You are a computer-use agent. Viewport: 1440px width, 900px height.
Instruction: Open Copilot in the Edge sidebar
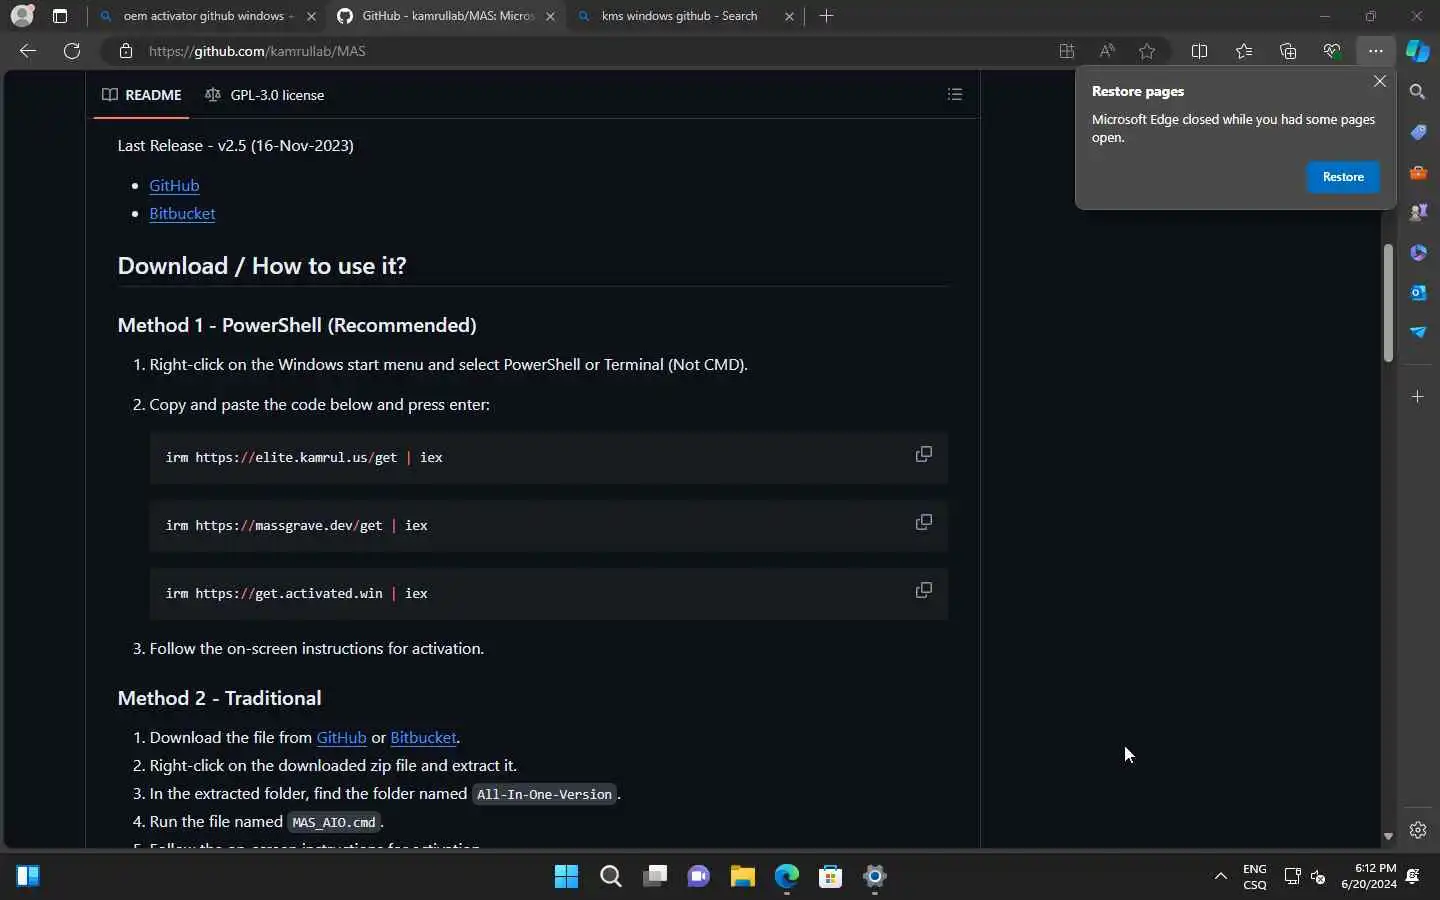pos(1418,51)
